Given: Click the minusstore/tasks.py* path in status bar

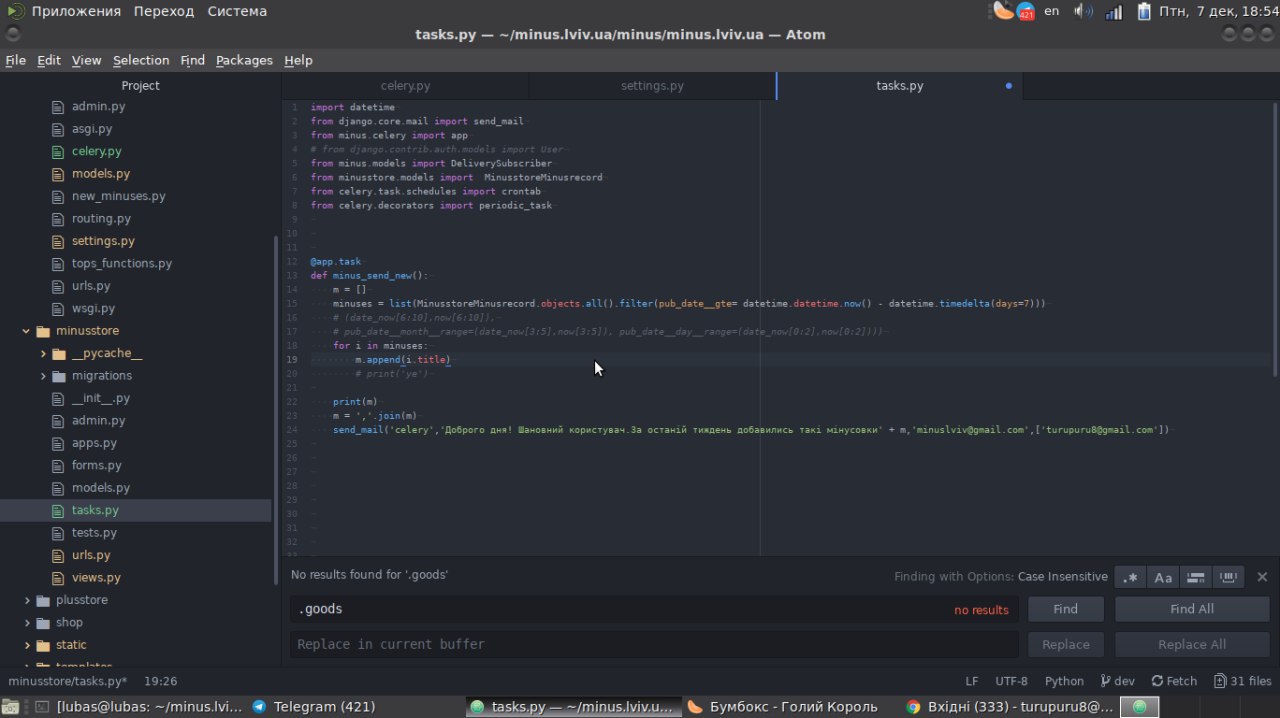Looking at the screenshot, I should pos(68,681).
